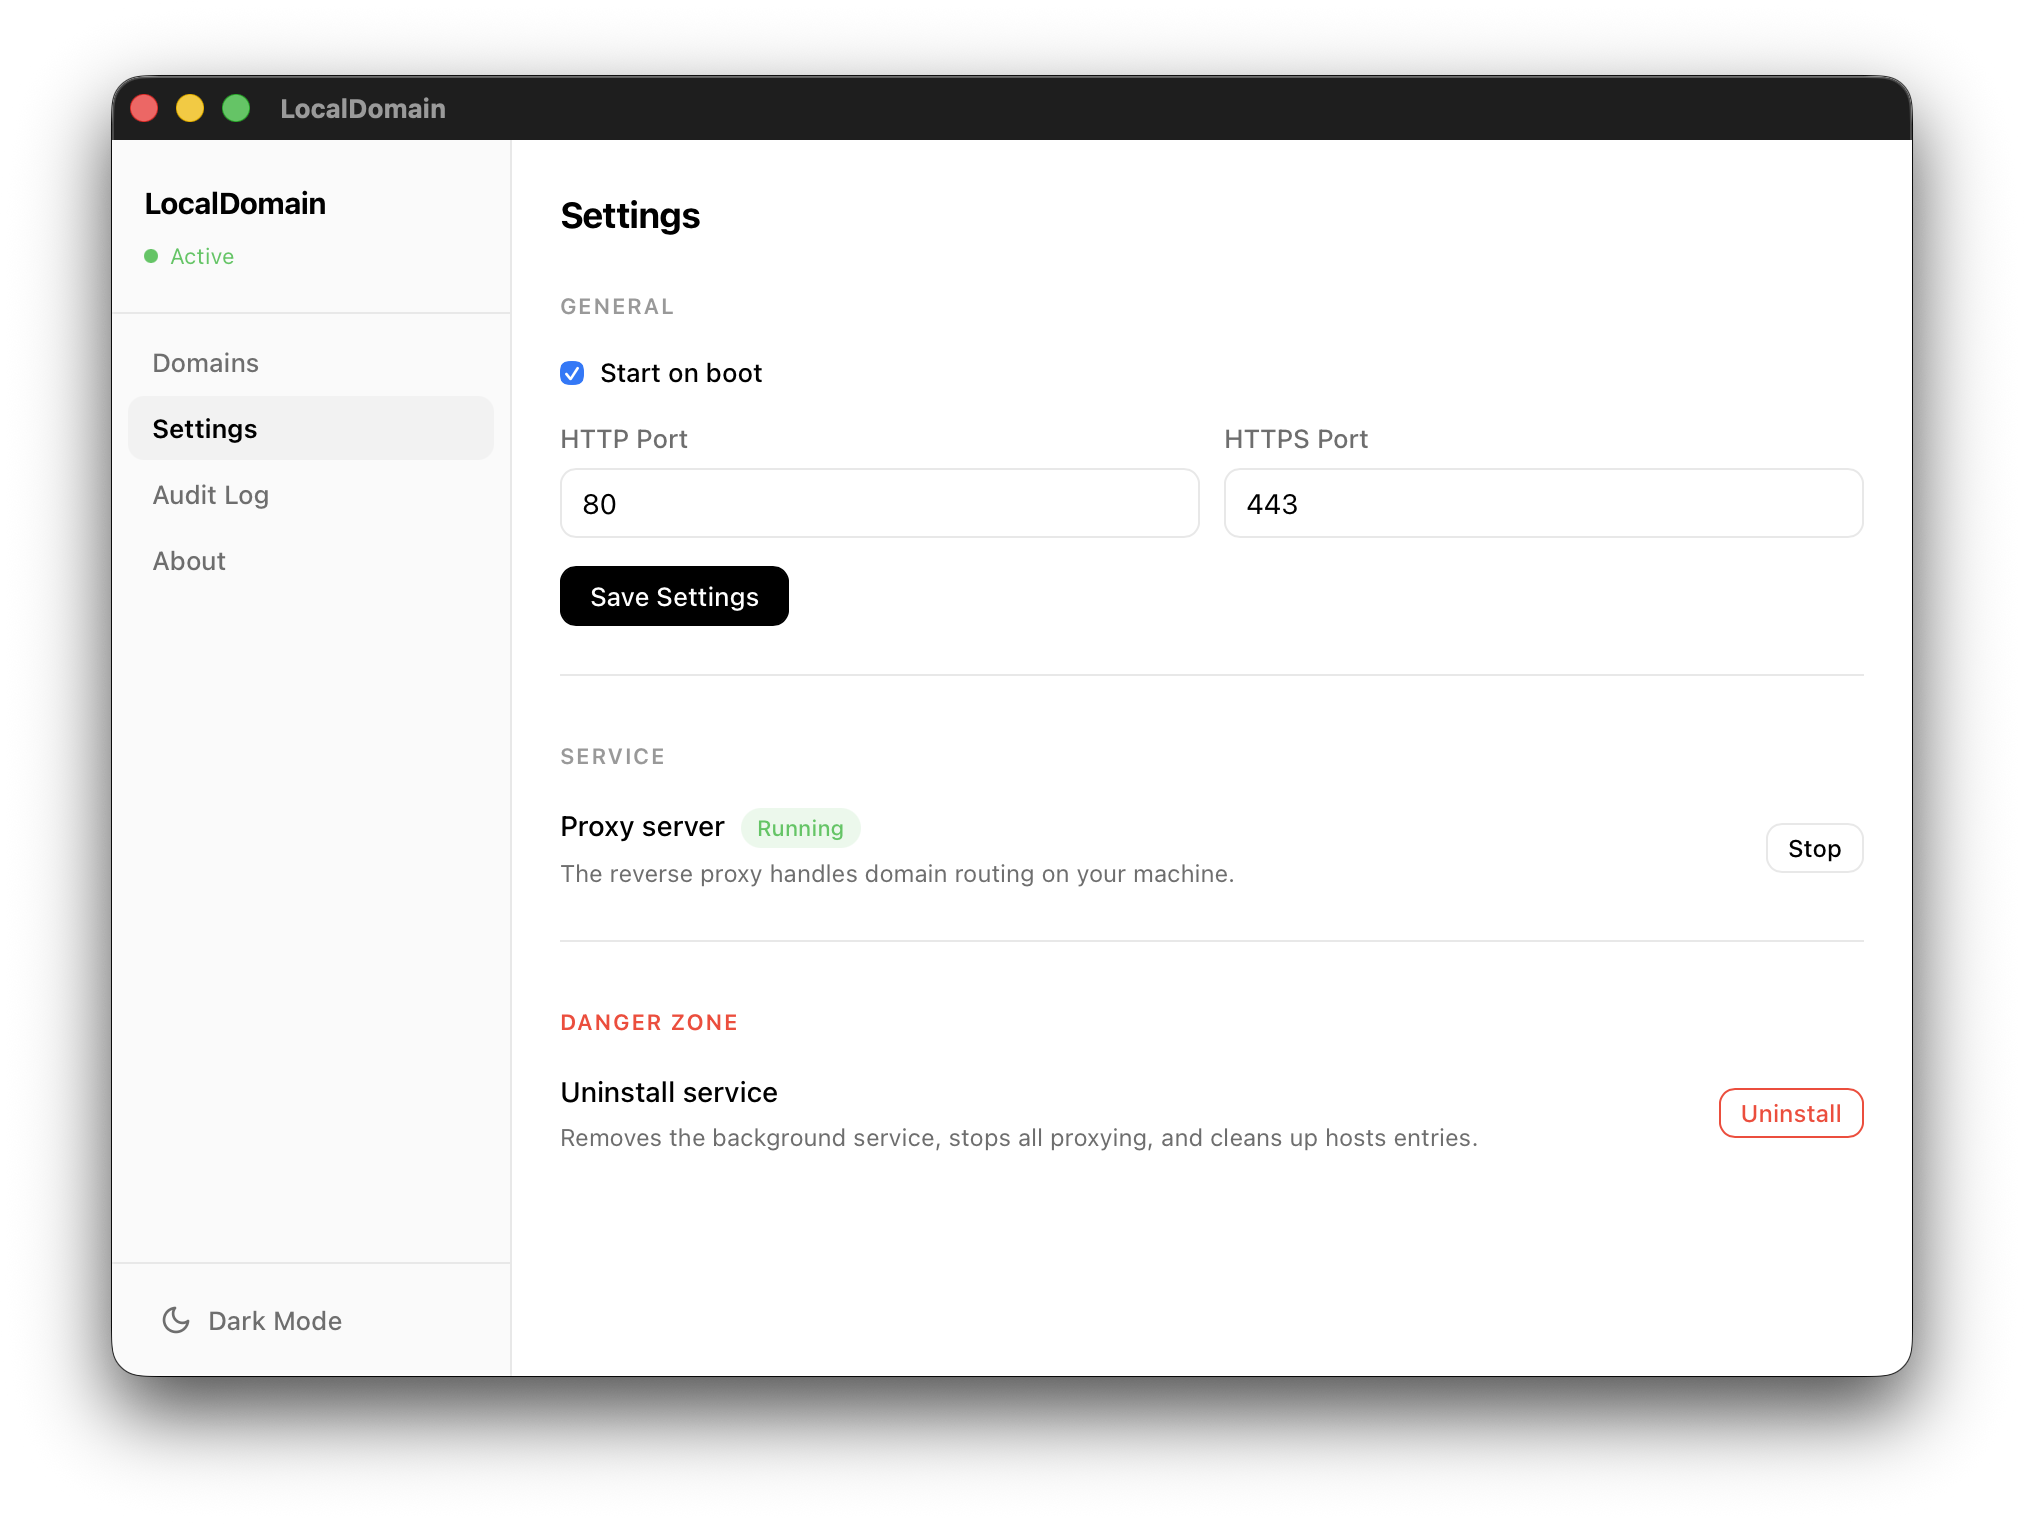Open the About page
Image resolution: width=2024 pixels, height=1524 pixels.
pyautogui.click(x=189, y=560)
